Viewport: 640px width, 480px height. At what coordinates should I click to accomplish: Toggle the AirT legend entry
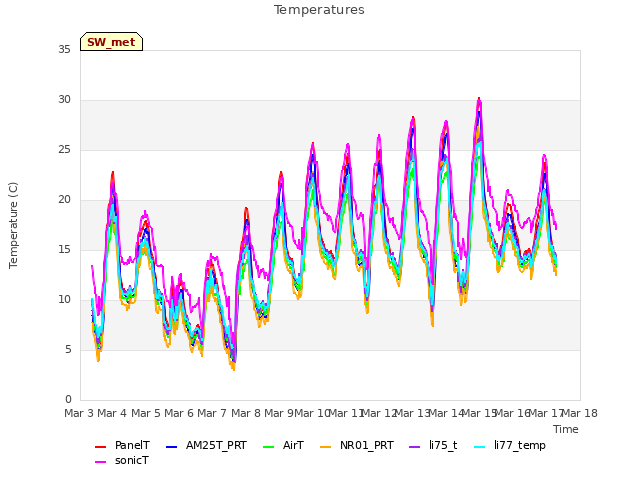click(284, 445)
